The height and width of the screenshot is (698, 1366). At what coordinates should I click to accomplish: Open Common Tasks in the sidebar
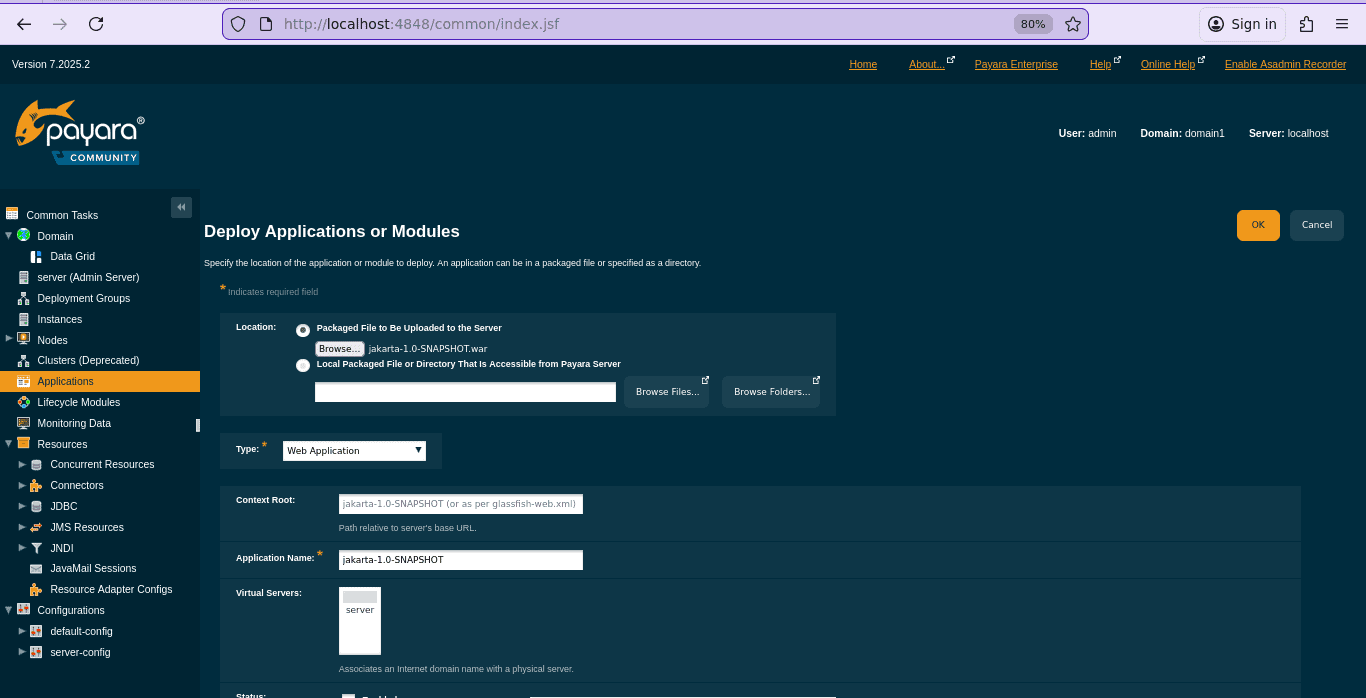point(62,215)
